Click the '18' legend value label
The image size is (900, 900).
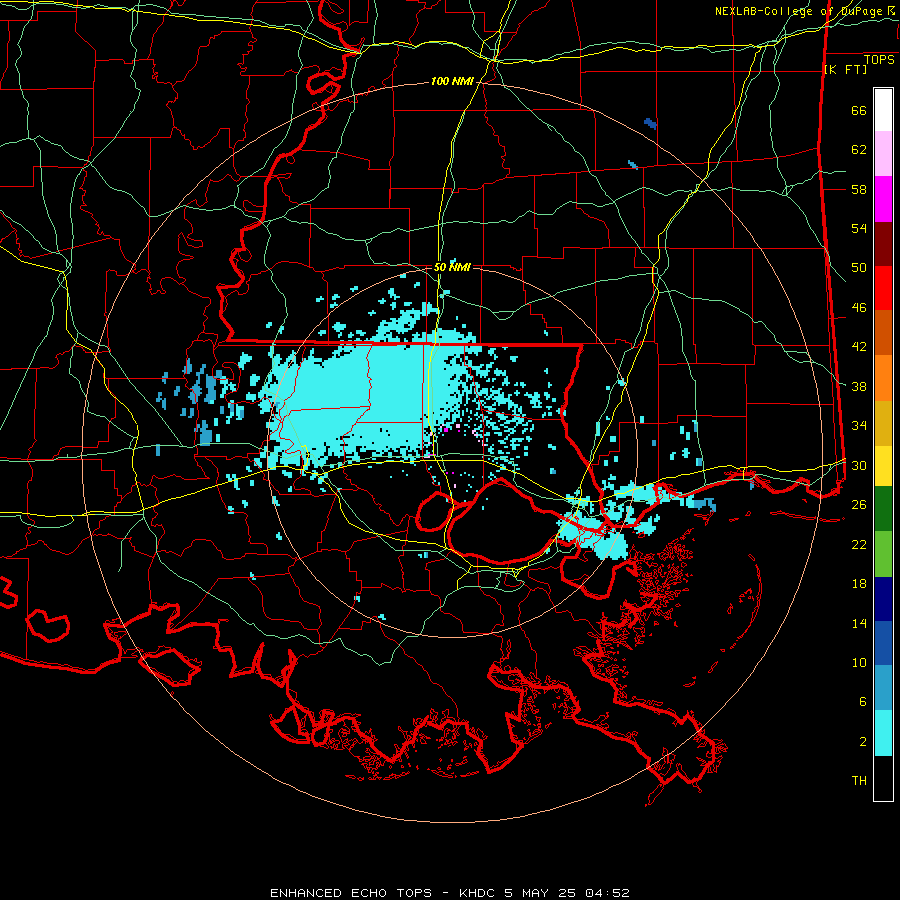(859, 584)
